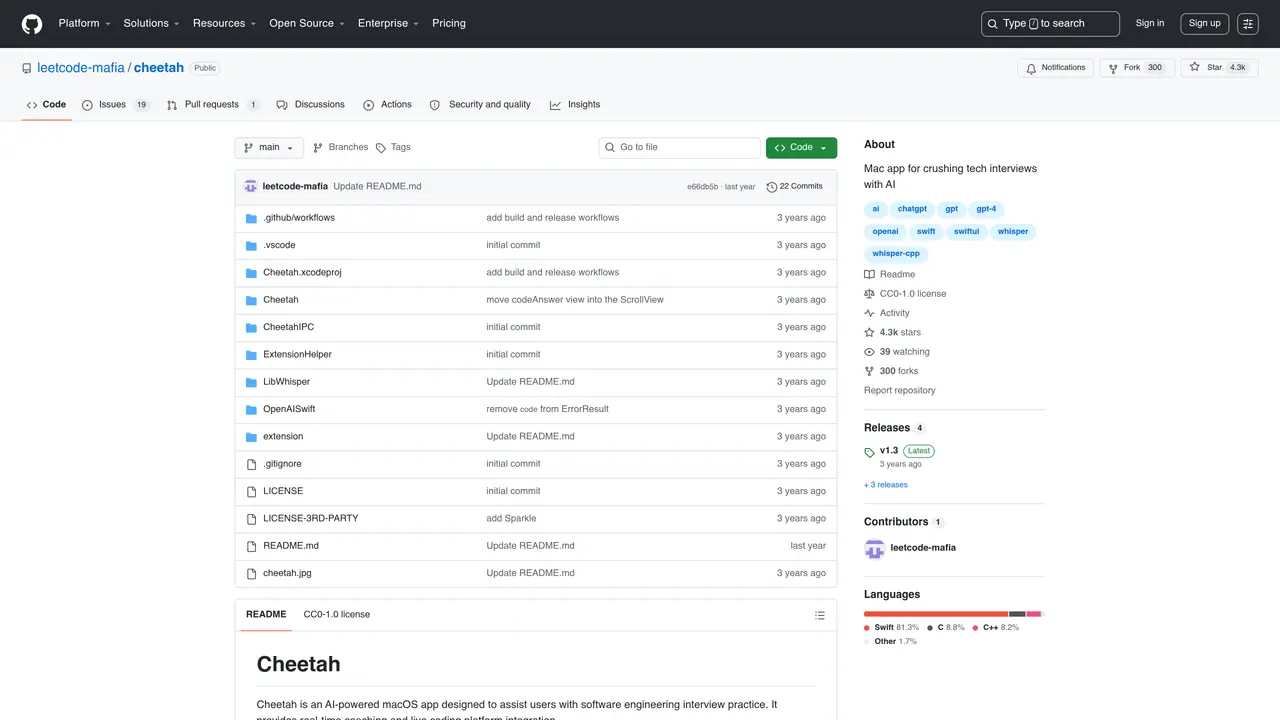Click the repository book icon beside owner name
This screenshot has width=1280, height=720.
click(x=27, y=68)
